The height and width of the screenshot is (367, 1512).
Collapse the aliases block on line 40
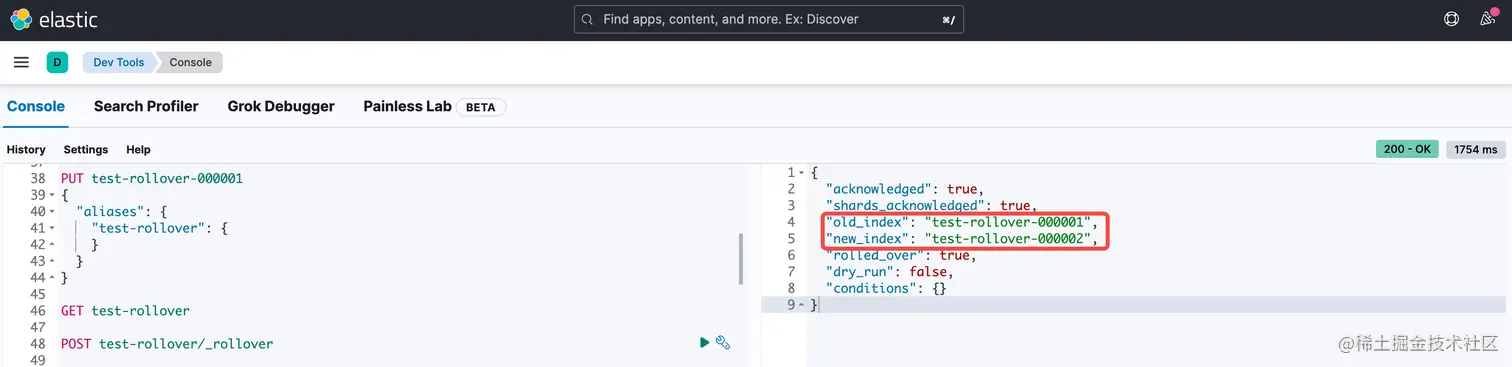click(51, 212)
